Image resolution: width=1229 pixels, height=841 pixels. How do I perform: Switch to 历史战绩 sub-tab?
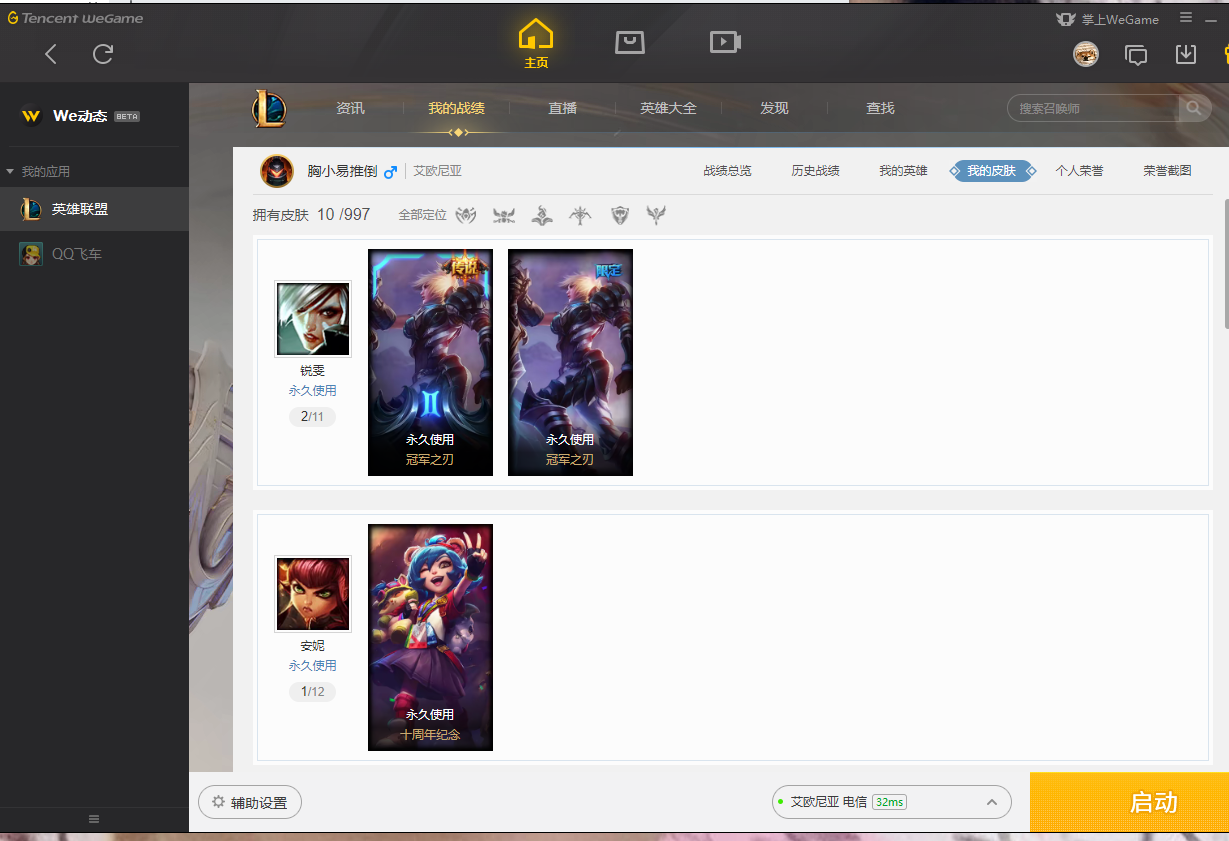click(815, 171)
